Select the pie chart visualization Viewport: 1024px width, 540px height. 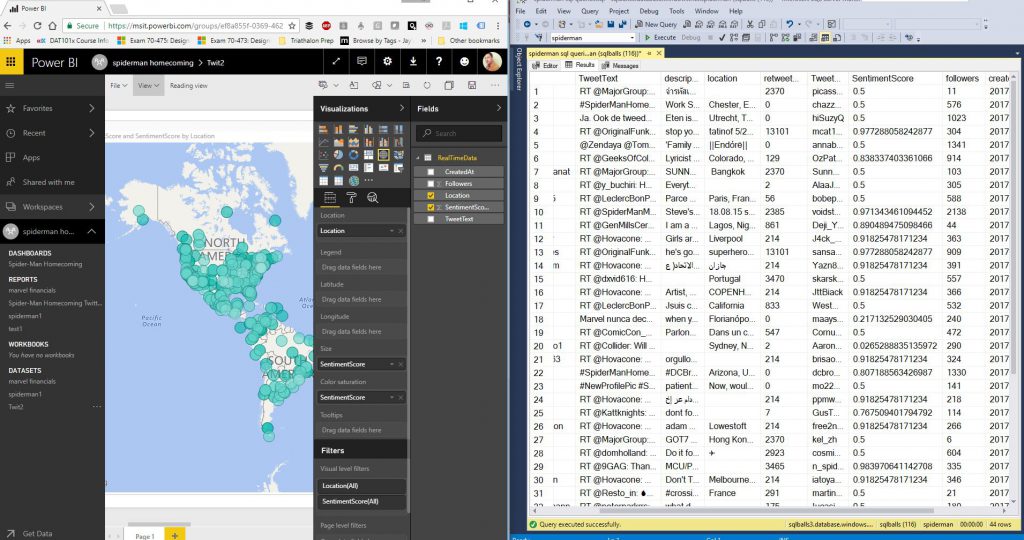[x=338, y=155]
